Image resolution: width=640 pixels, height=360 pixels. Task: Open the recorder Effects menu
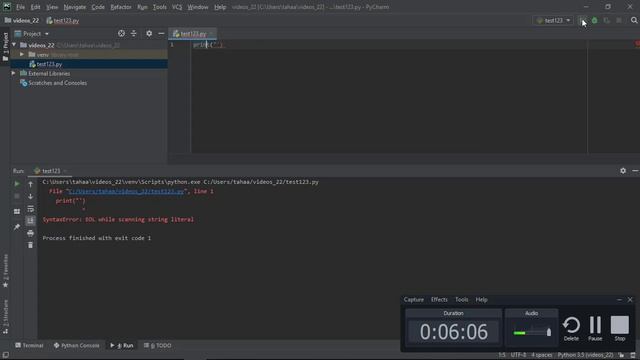439,300
